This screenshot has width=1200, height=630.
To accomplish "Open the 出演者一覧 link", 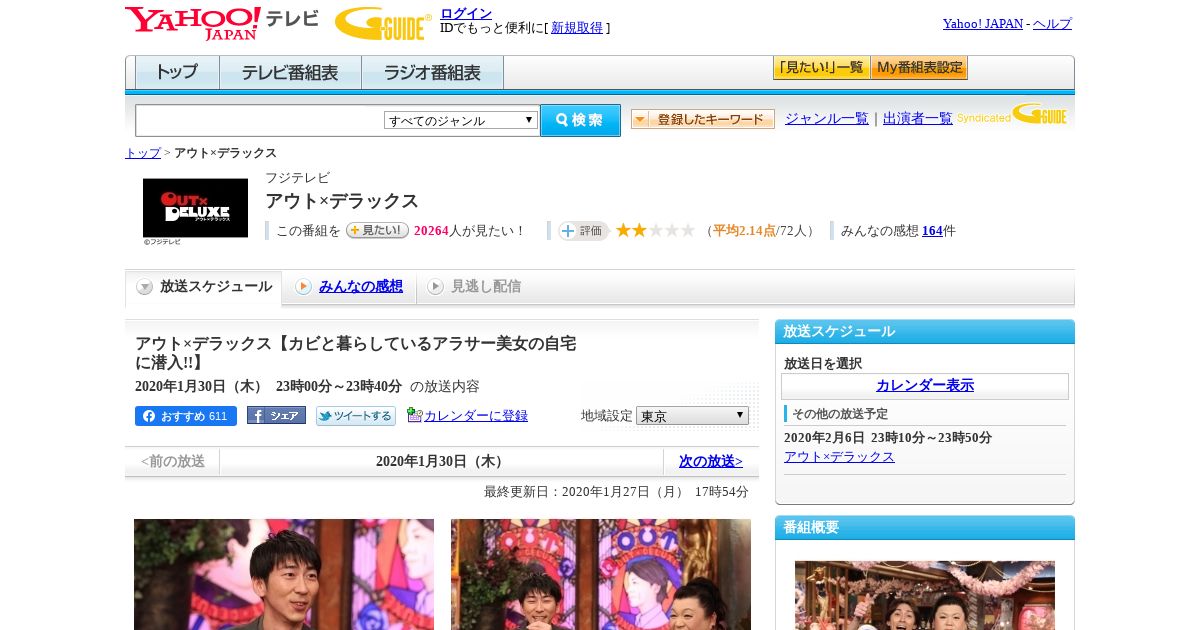I will point(918,119).
